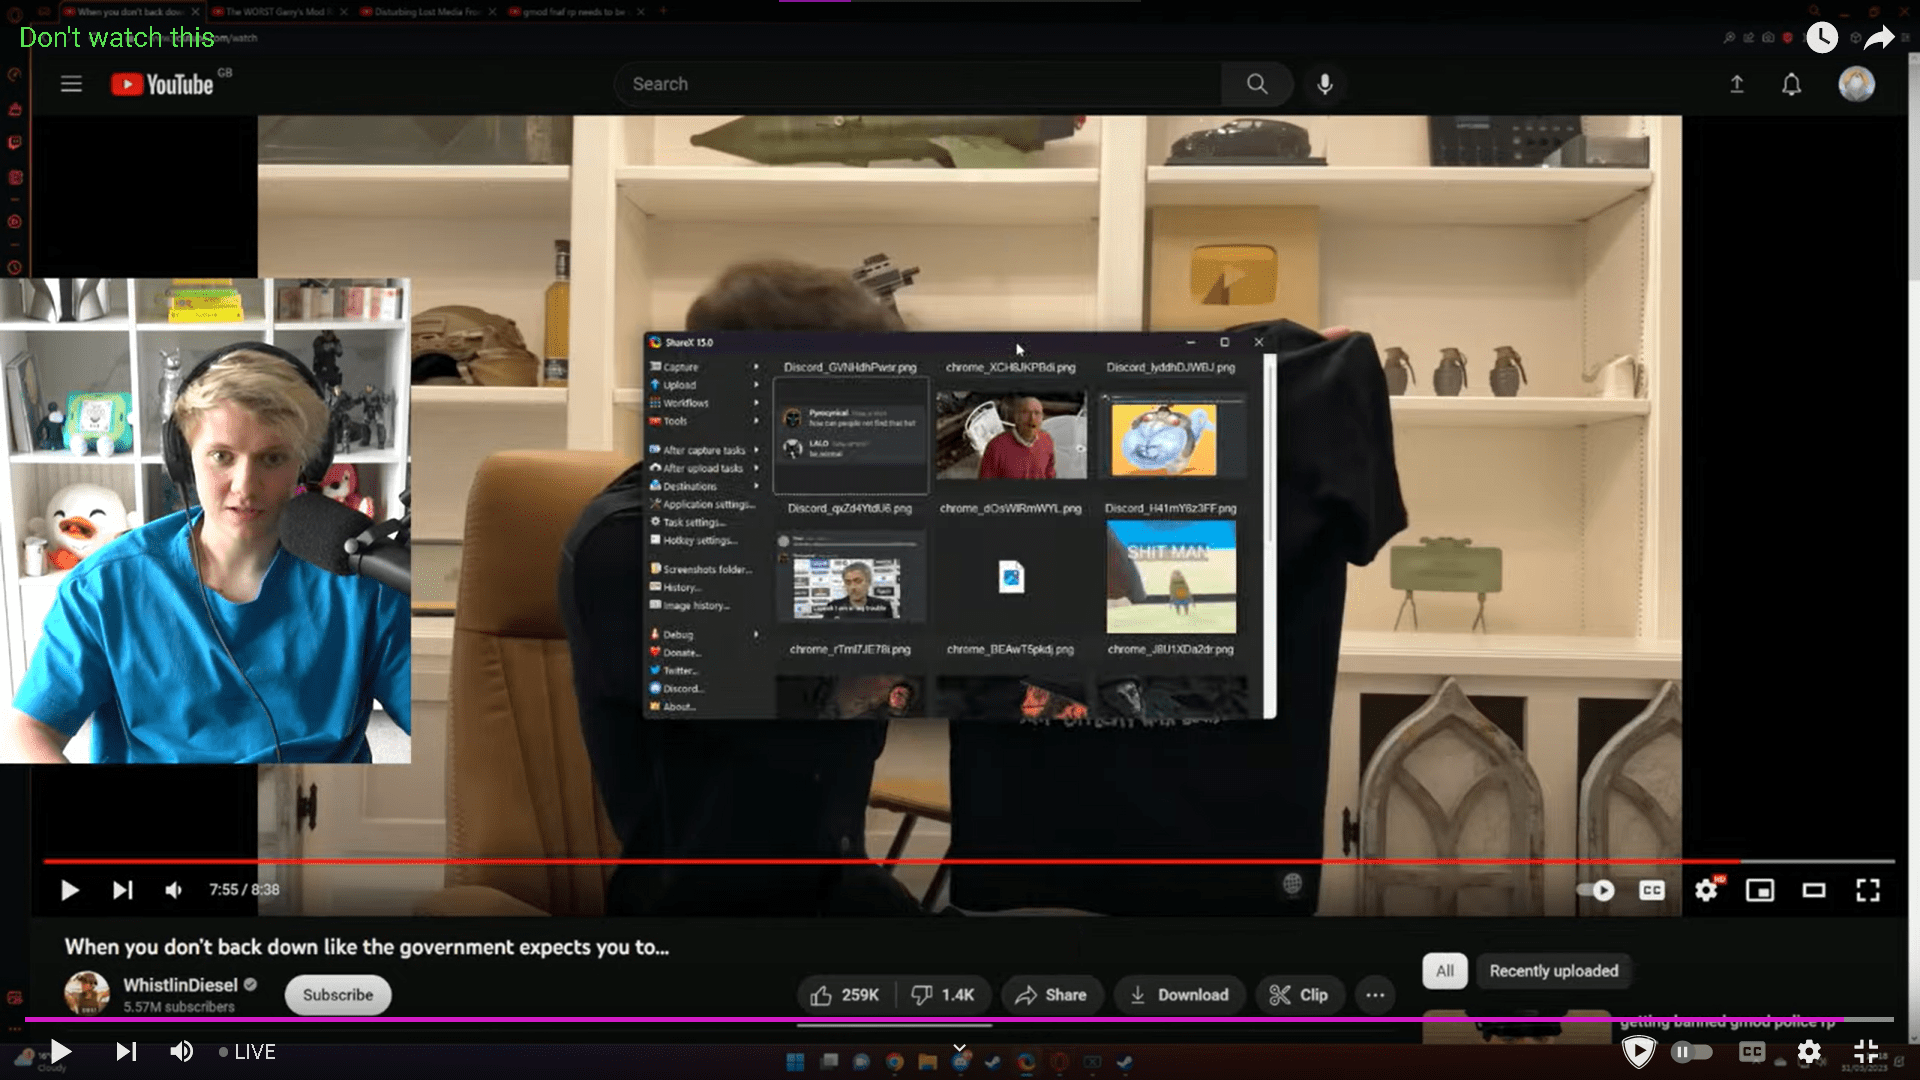Toggle inner player closed captions CC
Viewport: 1920px width, 1080px height.
point(1652,890)
